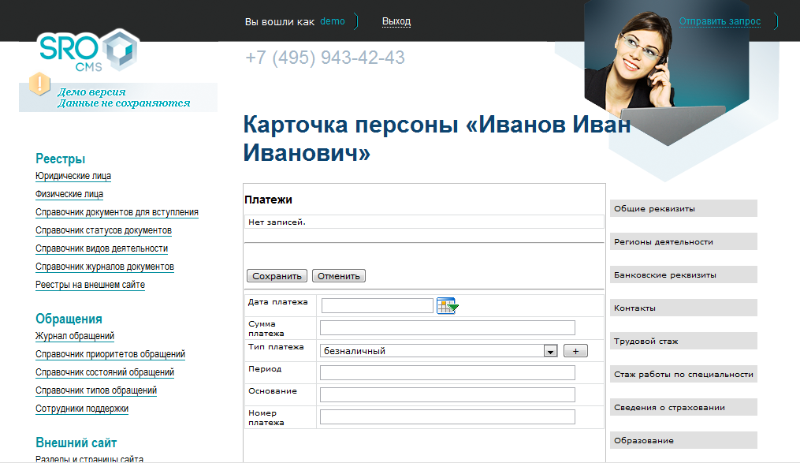Screen dimensions: 800x463
Task: Focus the Сумма платежа field
Action: tap(447, 327)
